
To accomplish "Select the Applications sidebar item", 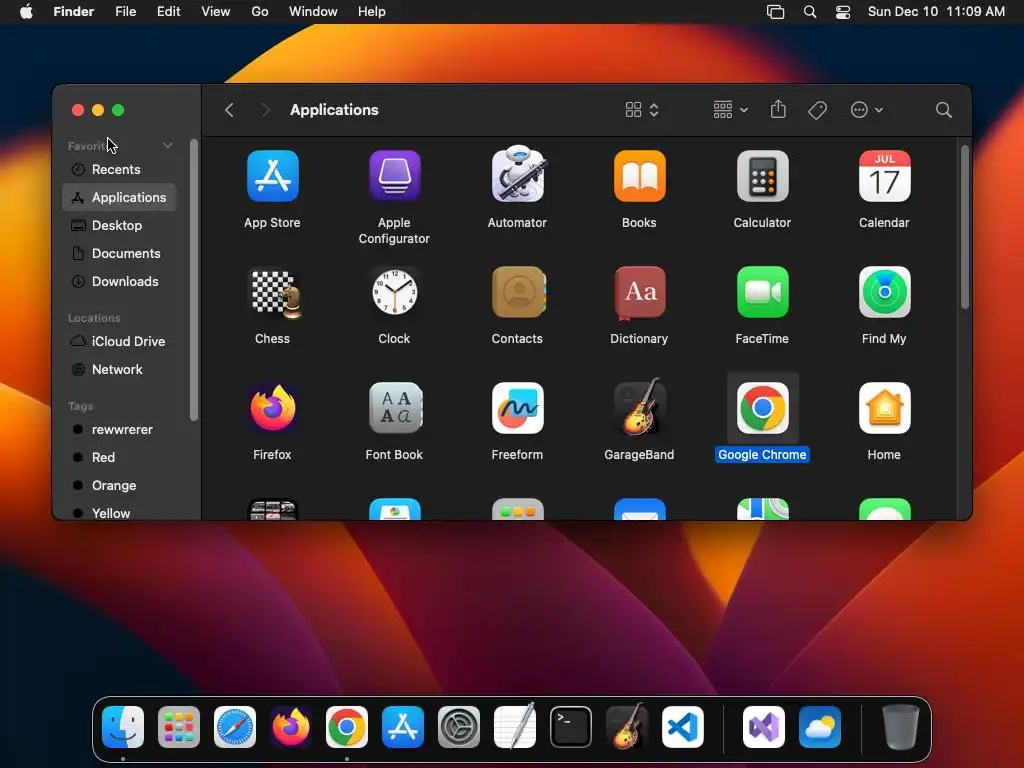I will pos(120,197).
